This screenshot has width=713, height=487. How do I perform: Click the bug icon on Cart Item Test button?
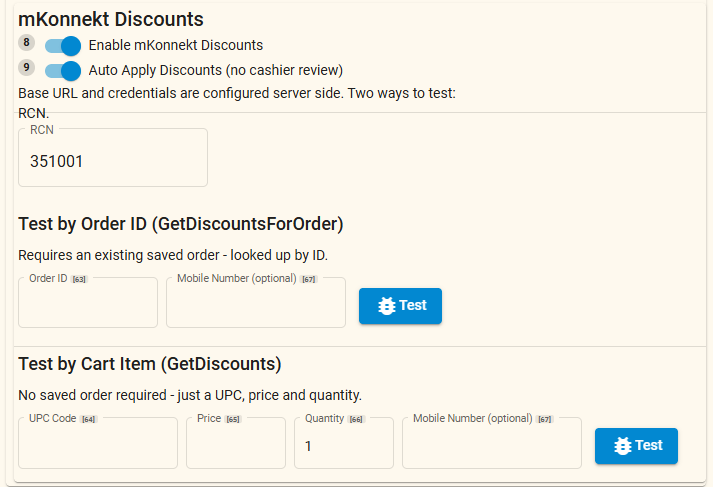pos(623,446)
